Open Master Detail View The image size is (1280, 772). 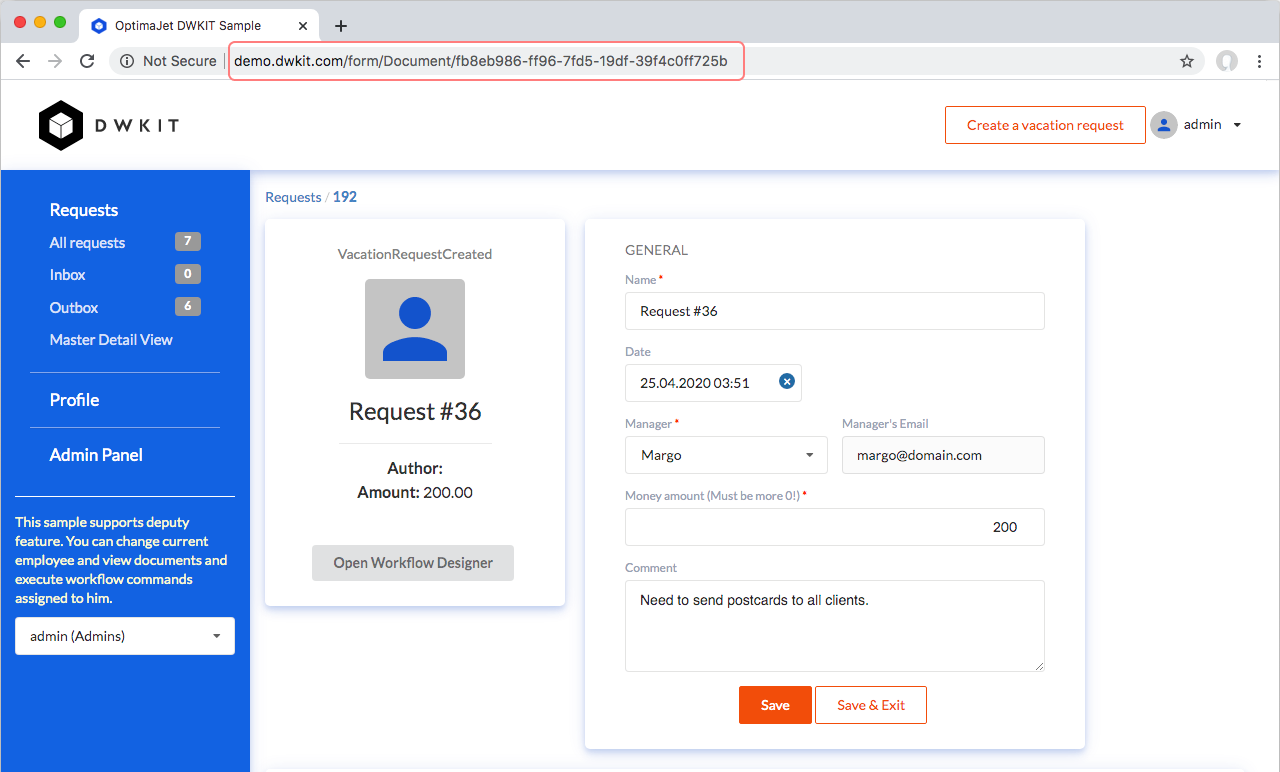click(111, 339)
